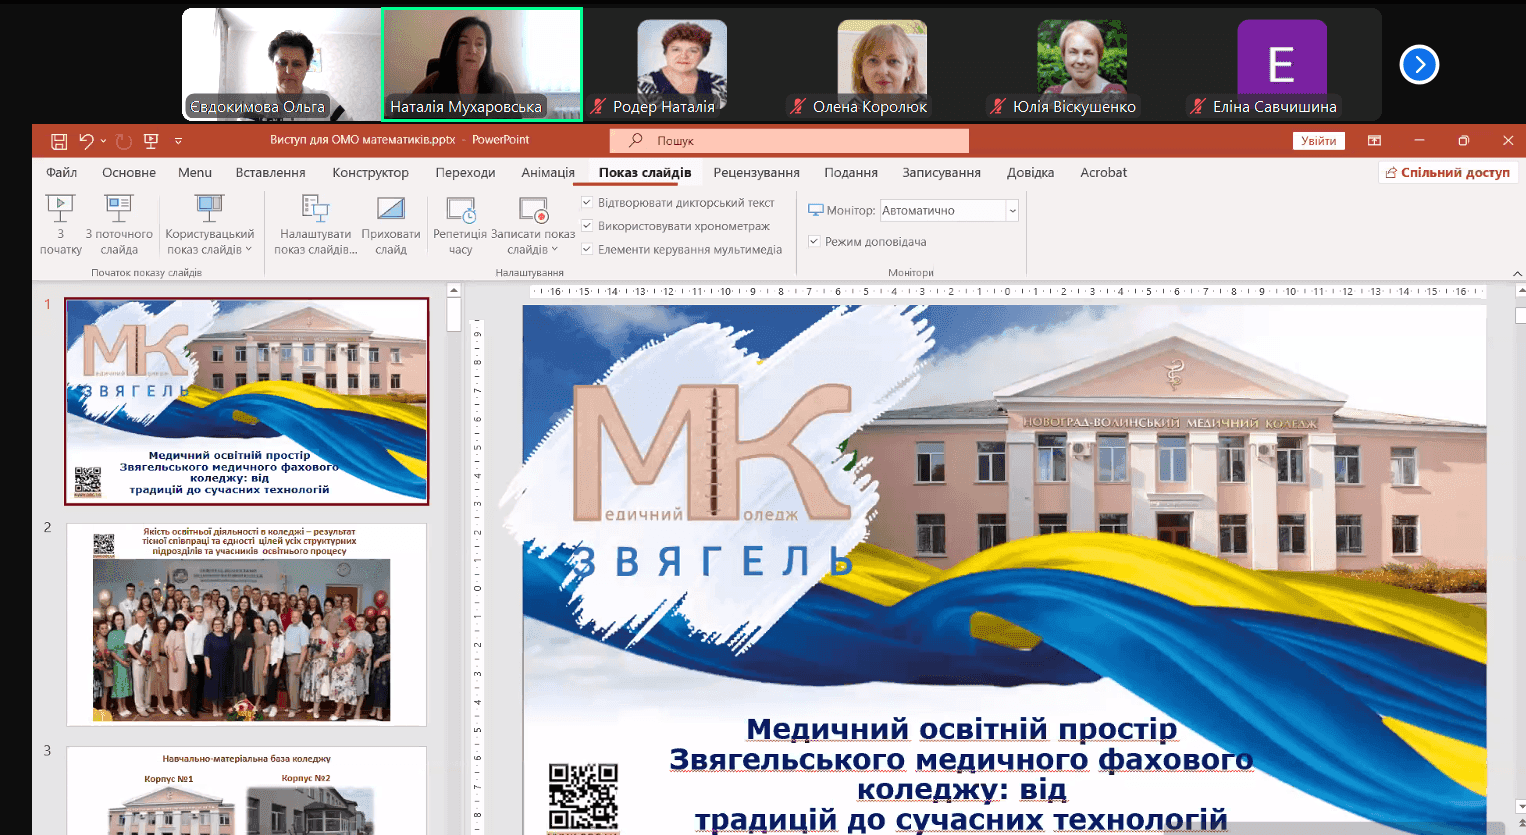Click the muted mic icon beside Родер Наталія
1526x835 pixels.
click(x=598, y=106)
